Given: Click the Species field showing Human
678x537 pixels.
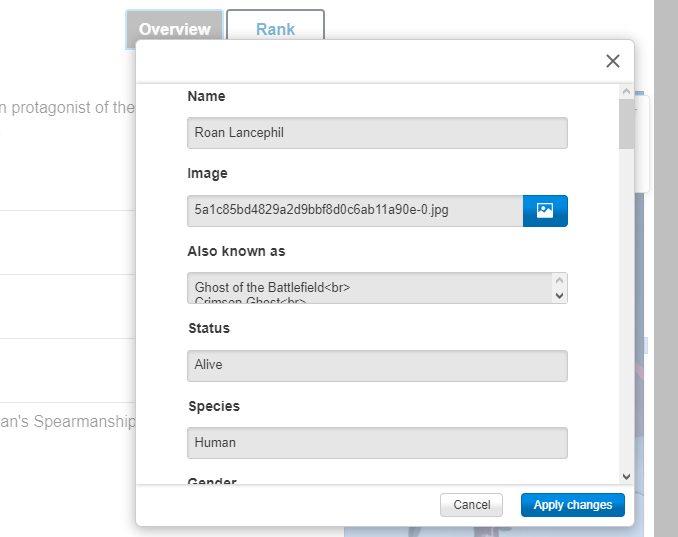Looking at the screenshot, I should [377, 443].
